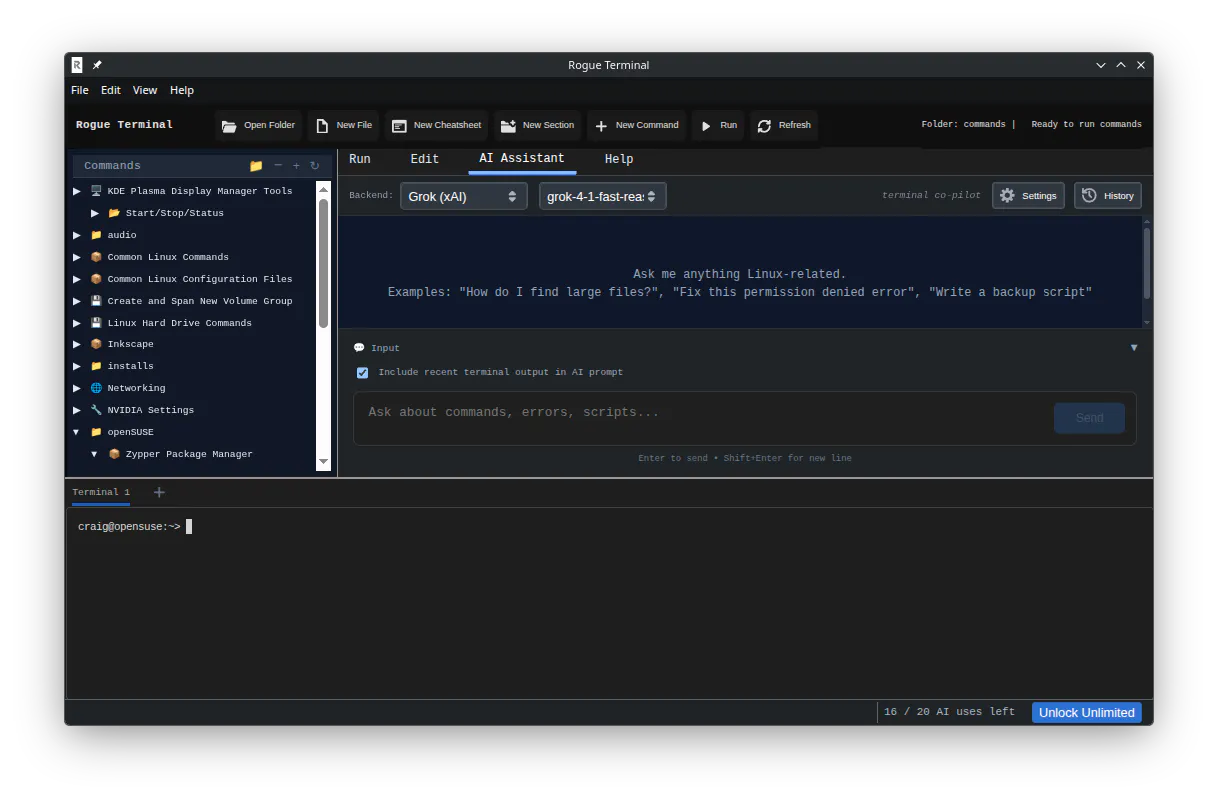Click the New Cheatsheet icon
The image size is (1218, 802).
point(399,126)
